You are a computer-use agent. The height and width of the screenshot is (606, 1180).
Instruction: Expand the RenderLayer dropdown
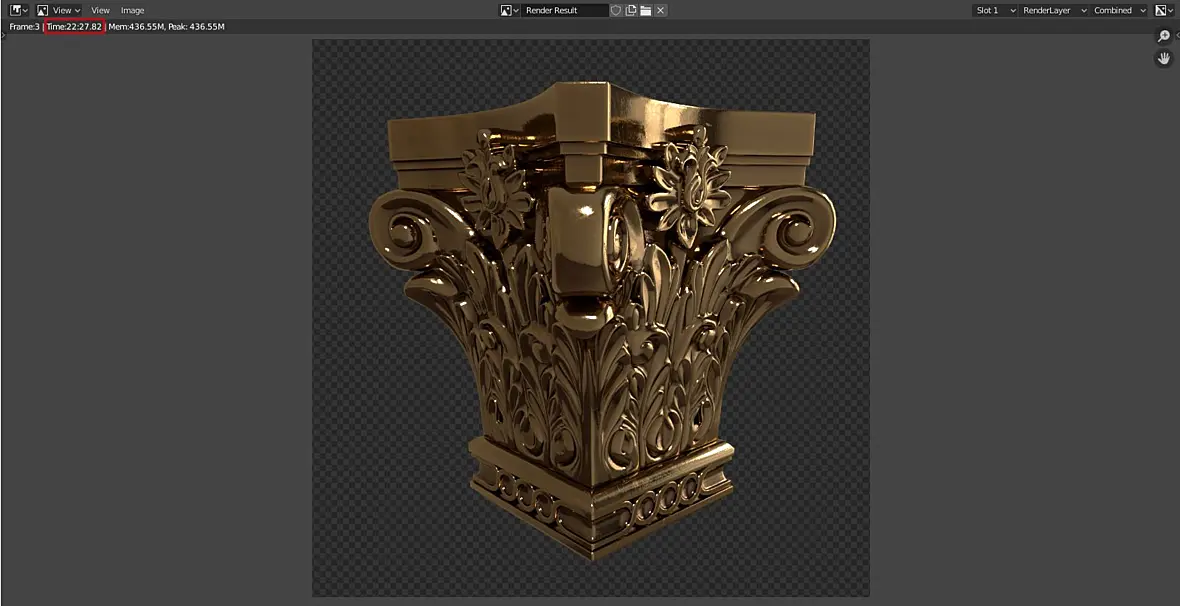[1055, 11]
